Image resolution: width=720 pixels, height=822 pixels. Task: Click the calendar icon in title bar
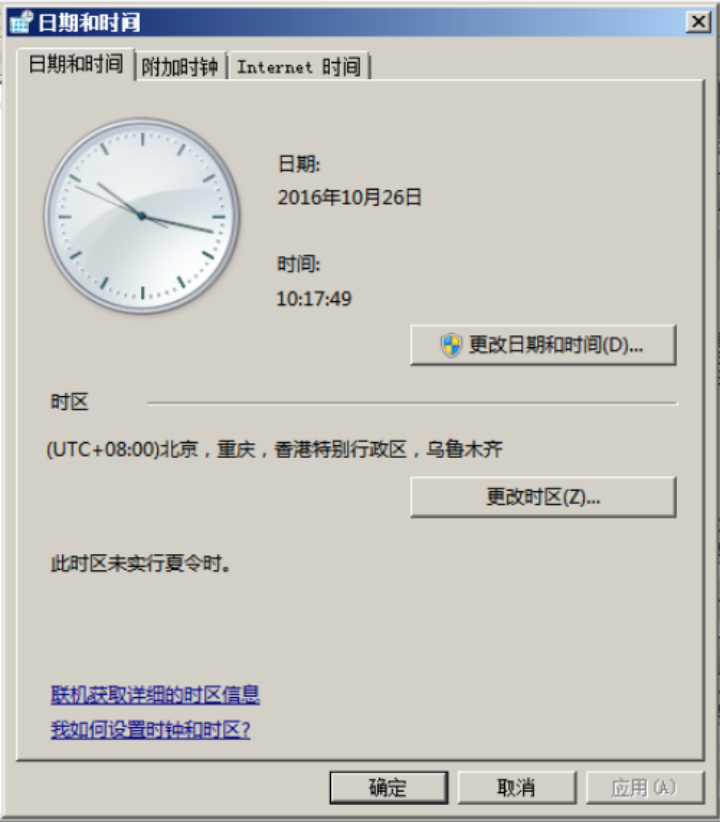[21, 22]
